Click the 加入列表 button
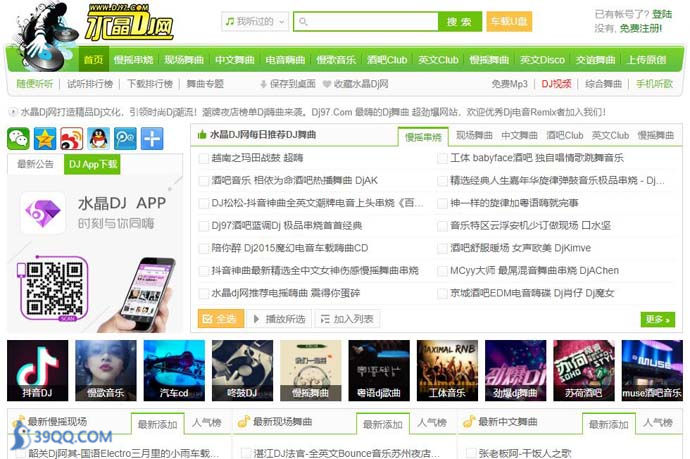Image resolution: width=690 pixels, height=459 pixels. 347,319
